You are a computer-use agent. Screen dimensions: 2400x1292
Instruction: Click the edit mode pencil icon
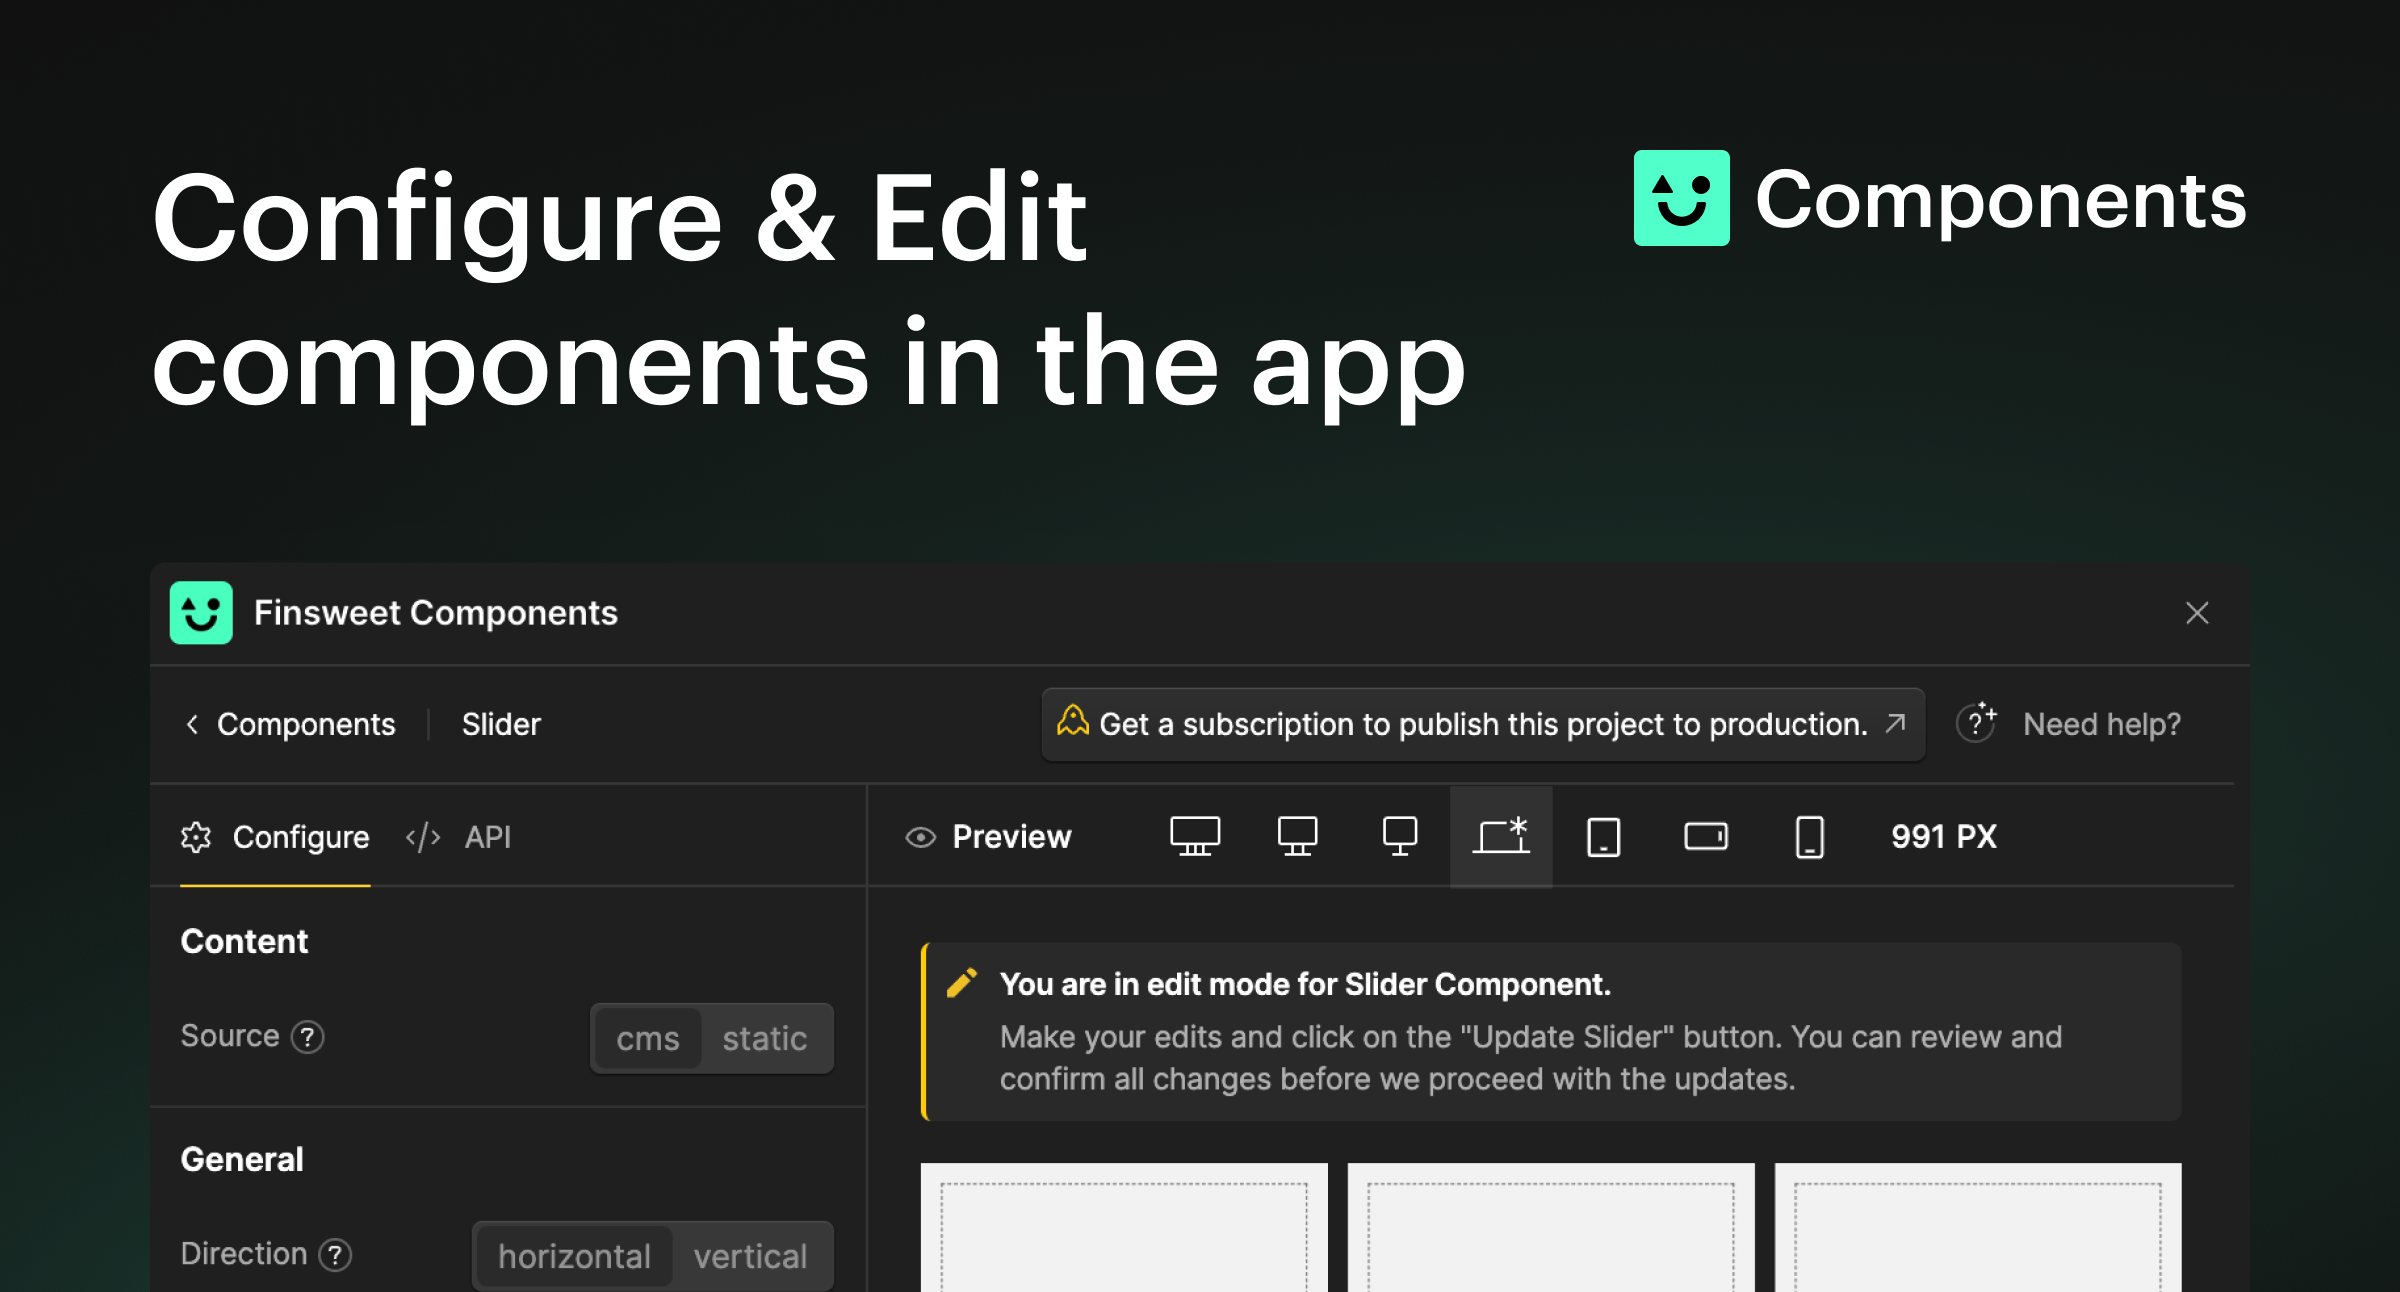(961, 984)
